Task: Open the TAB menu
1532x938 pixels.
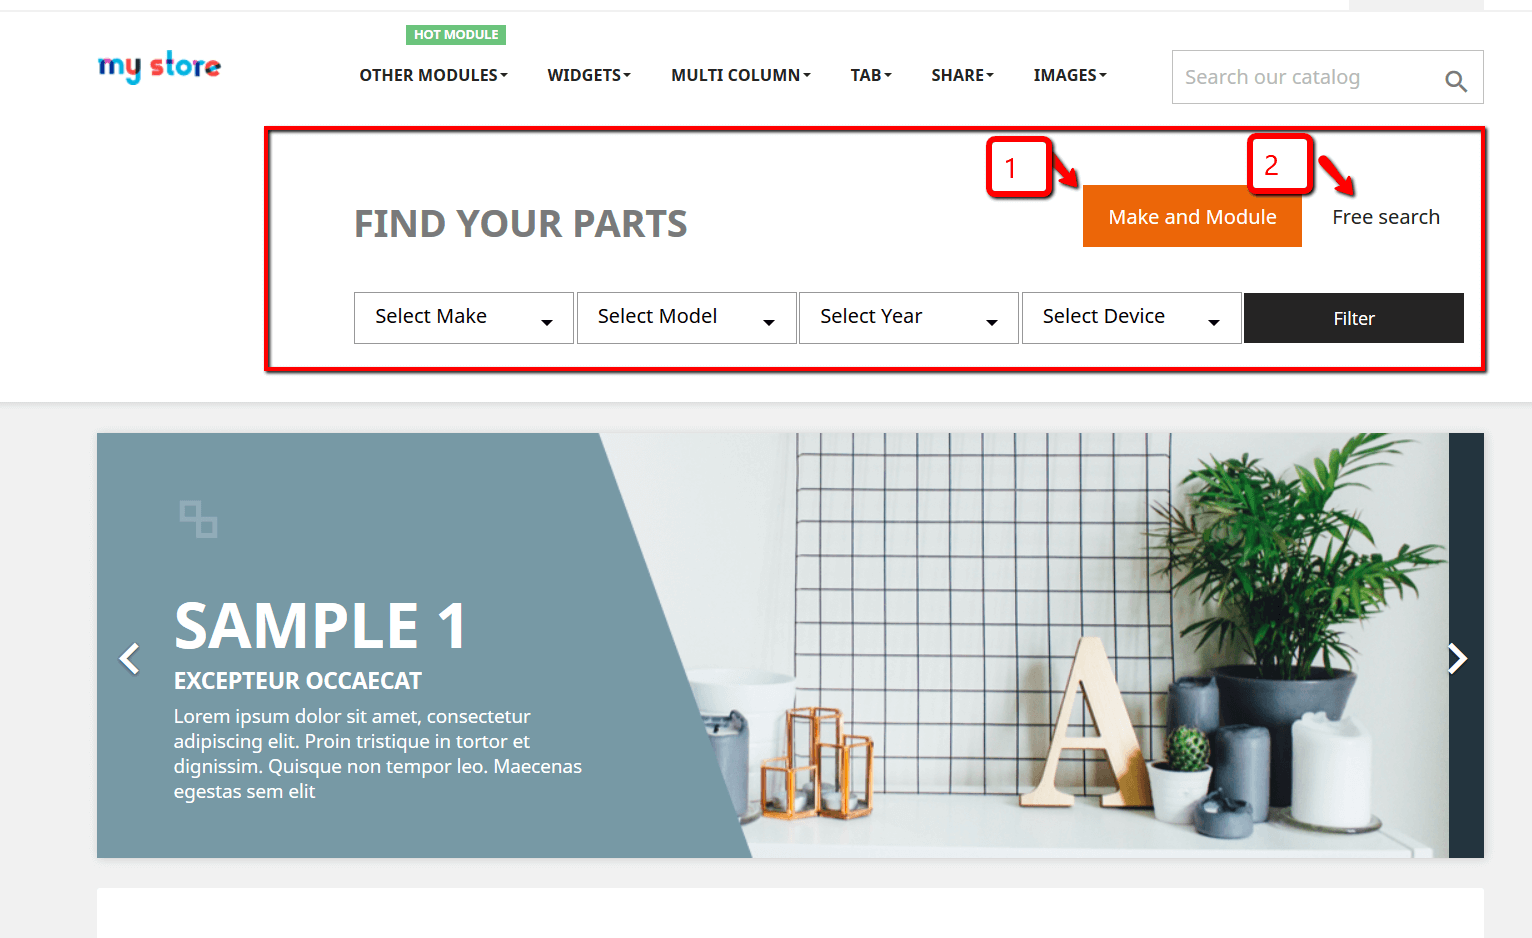Action: [x=871, y=75]
